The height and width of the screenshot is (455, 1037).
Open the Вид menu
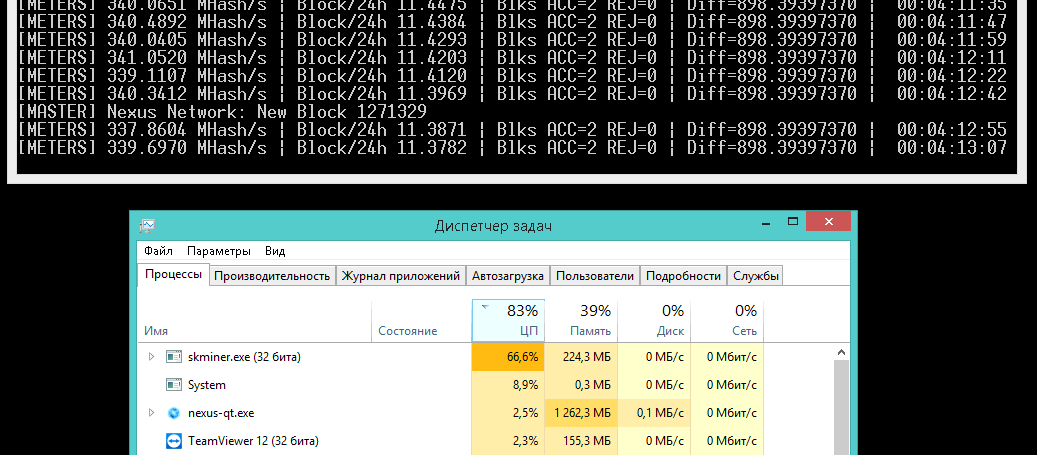[x=275, y=251]
